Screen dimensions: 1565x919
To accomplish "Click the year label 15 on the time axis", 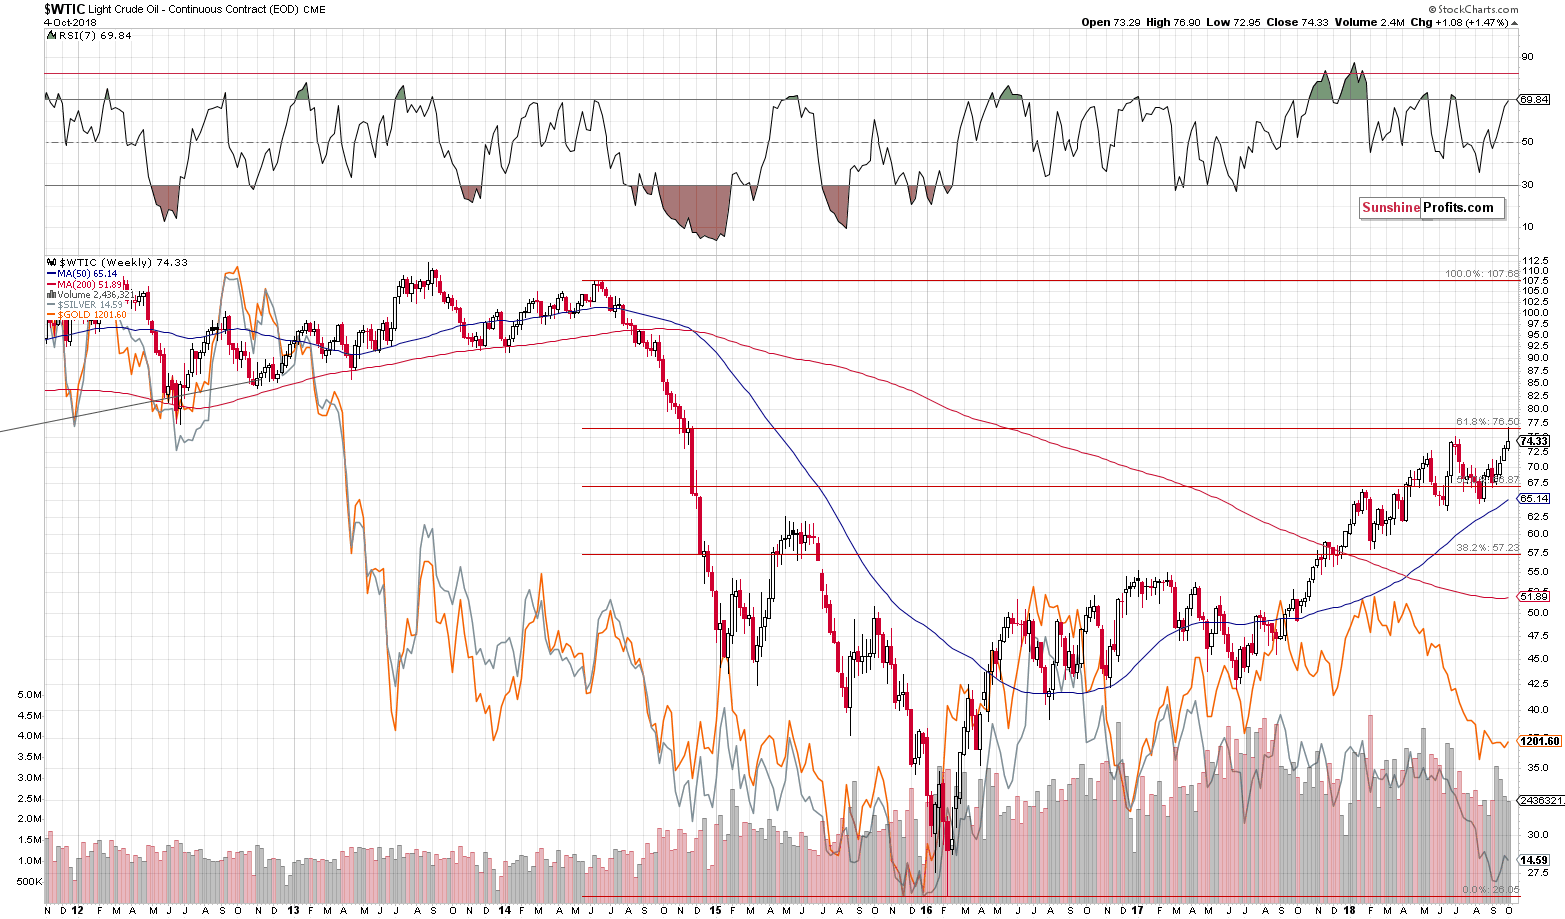I will (x=715, y=911).
